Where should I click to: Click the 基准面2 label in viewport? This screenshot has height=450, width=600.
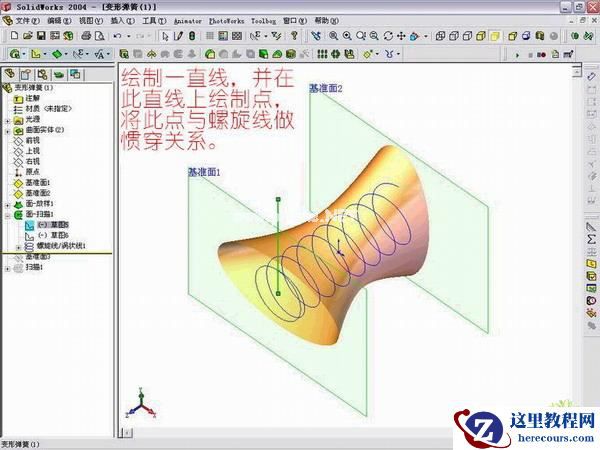pyautogui.click(x=326, y=88)
